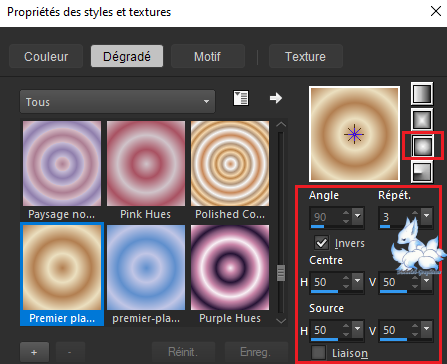The height and width of the screenshot is (364, 447).
Task: Switch to the Motif tab
Action: [208, 56]
